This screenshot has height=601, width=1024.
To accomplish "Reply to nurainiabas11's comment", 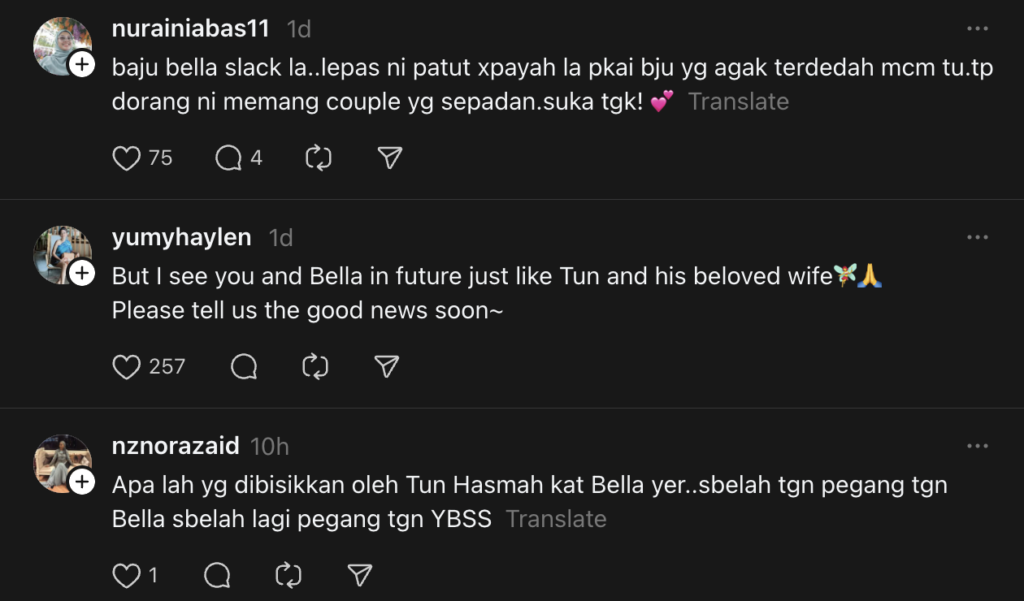I will pos(229,158).
